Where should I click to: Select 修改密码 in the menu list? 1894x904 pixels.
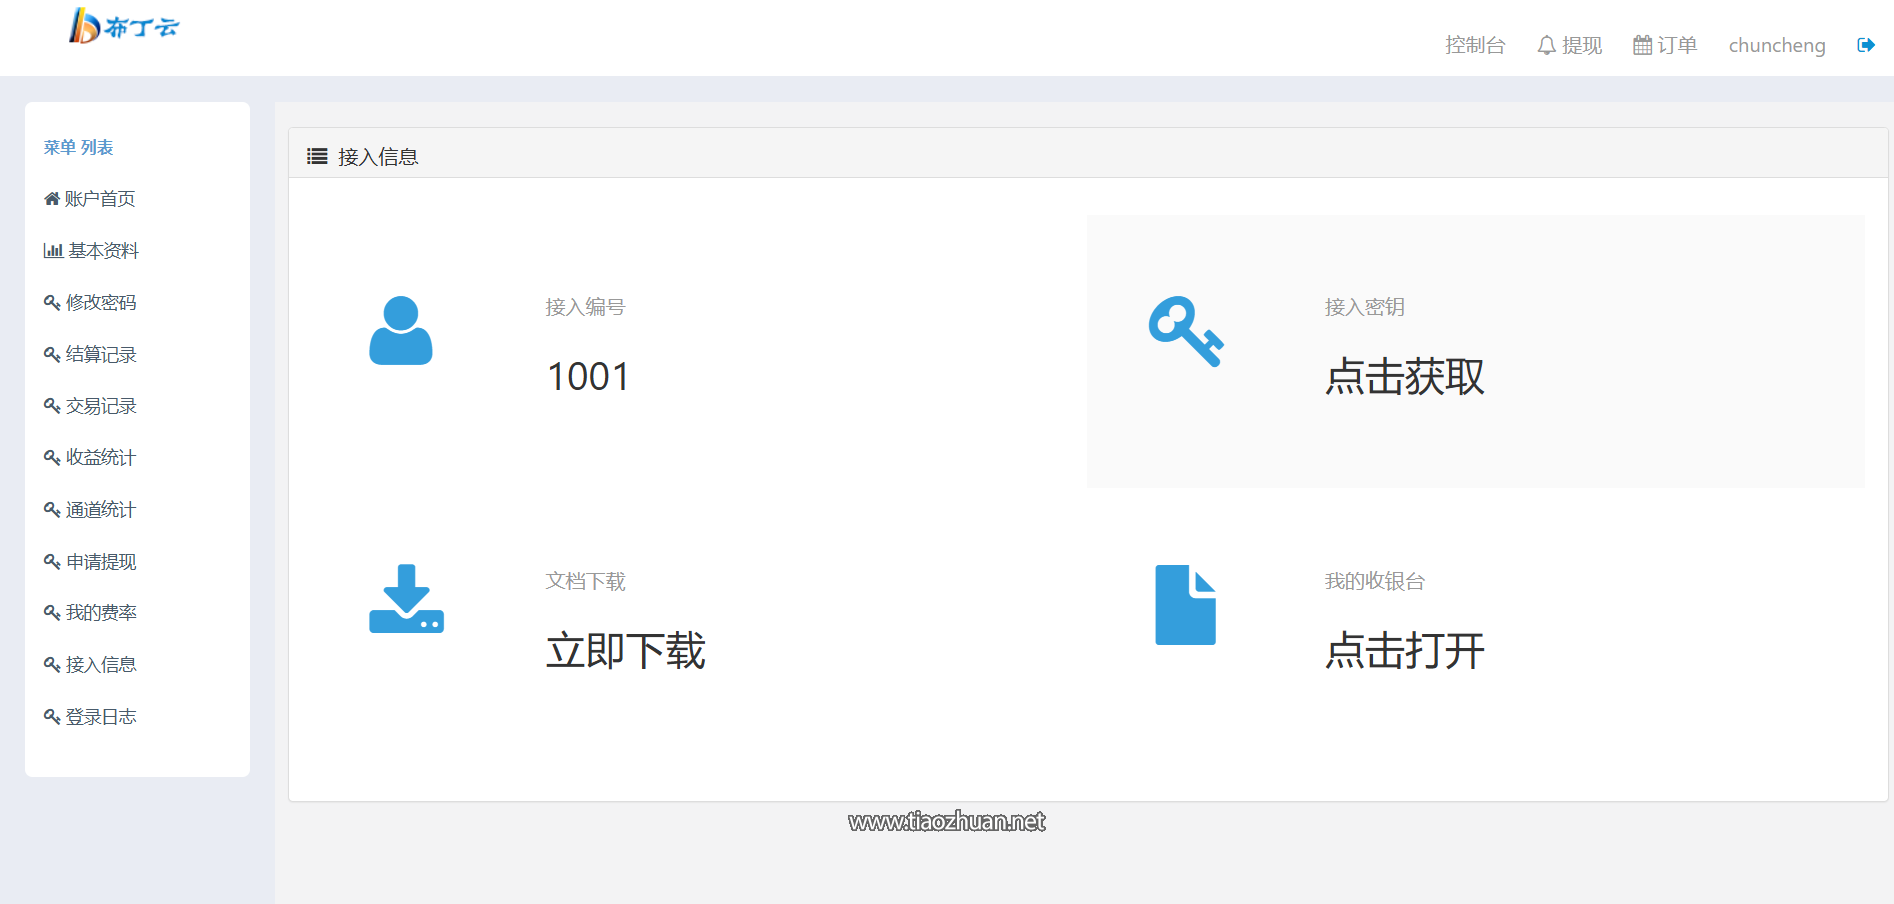tap(100, 302)
